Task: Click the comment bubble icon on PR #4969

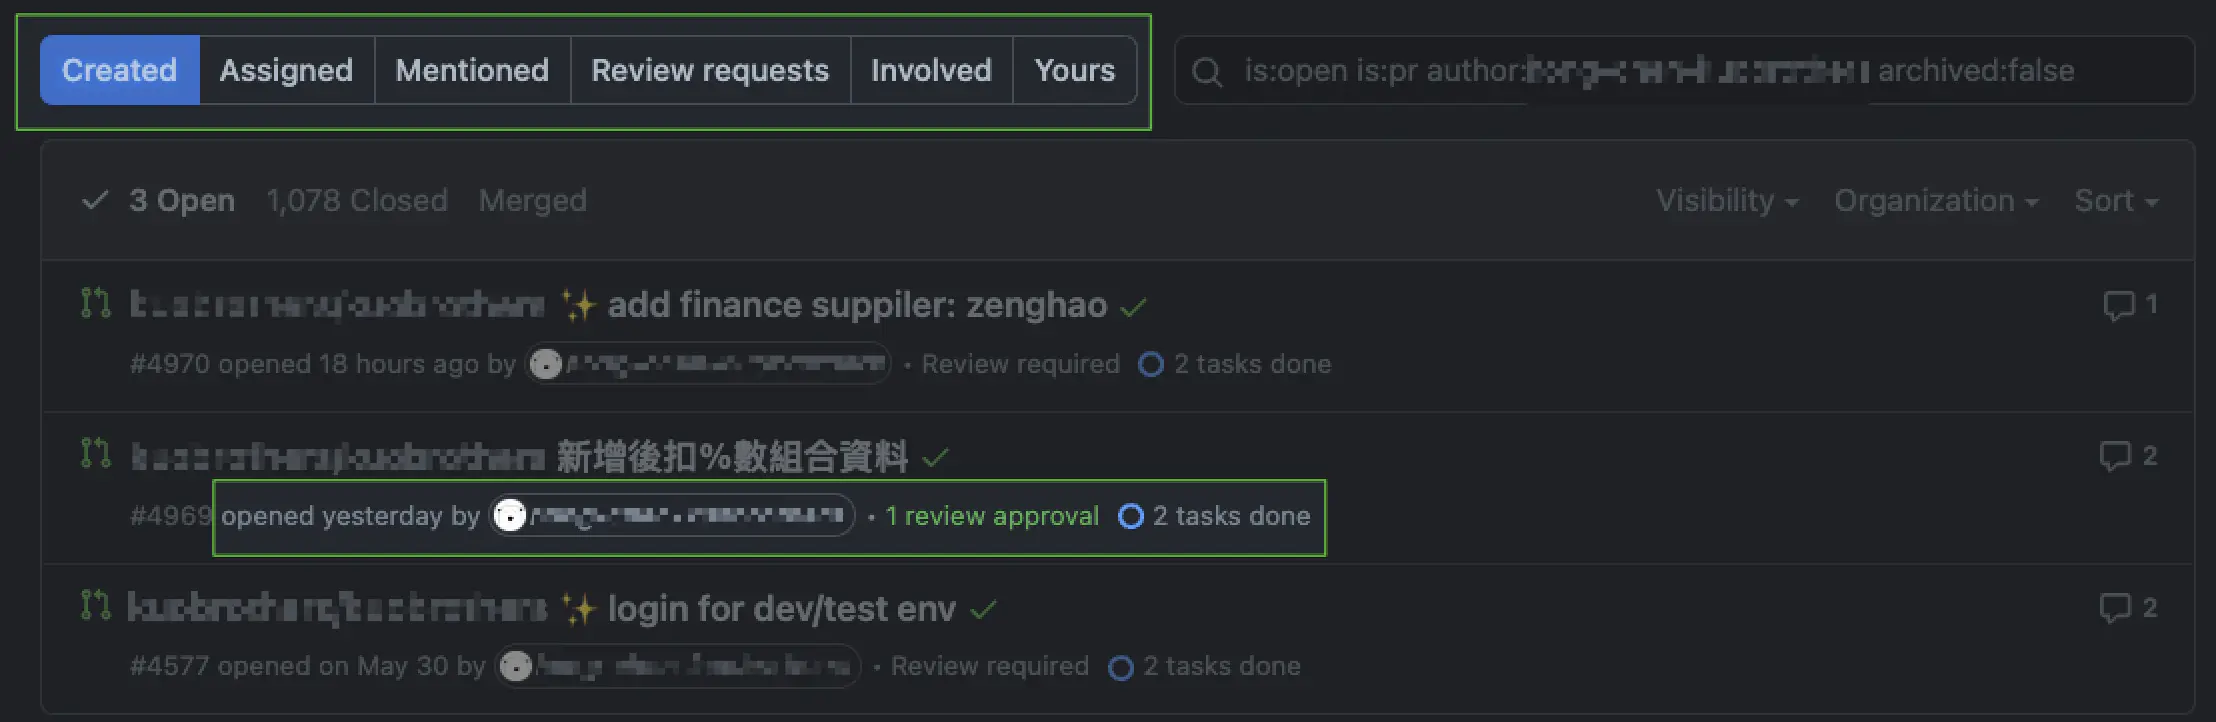Action: (2118, 457)
